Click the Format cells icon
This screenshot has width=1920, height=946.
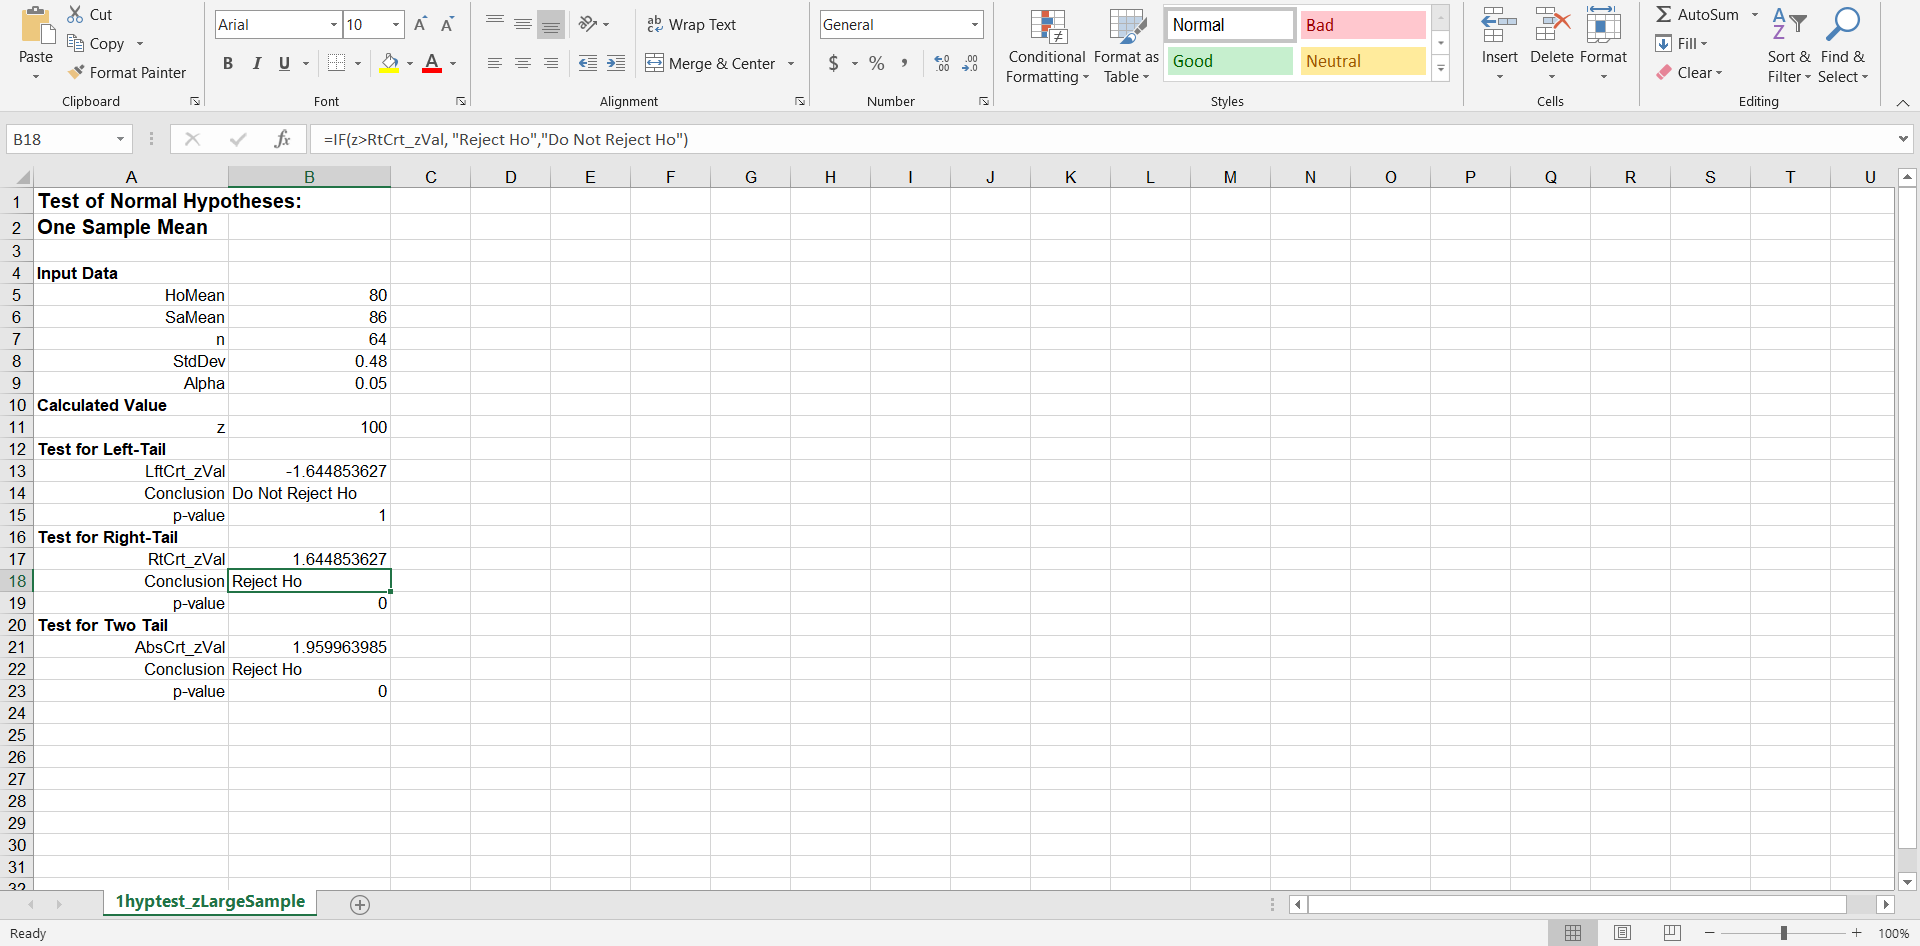point(1603,25)
